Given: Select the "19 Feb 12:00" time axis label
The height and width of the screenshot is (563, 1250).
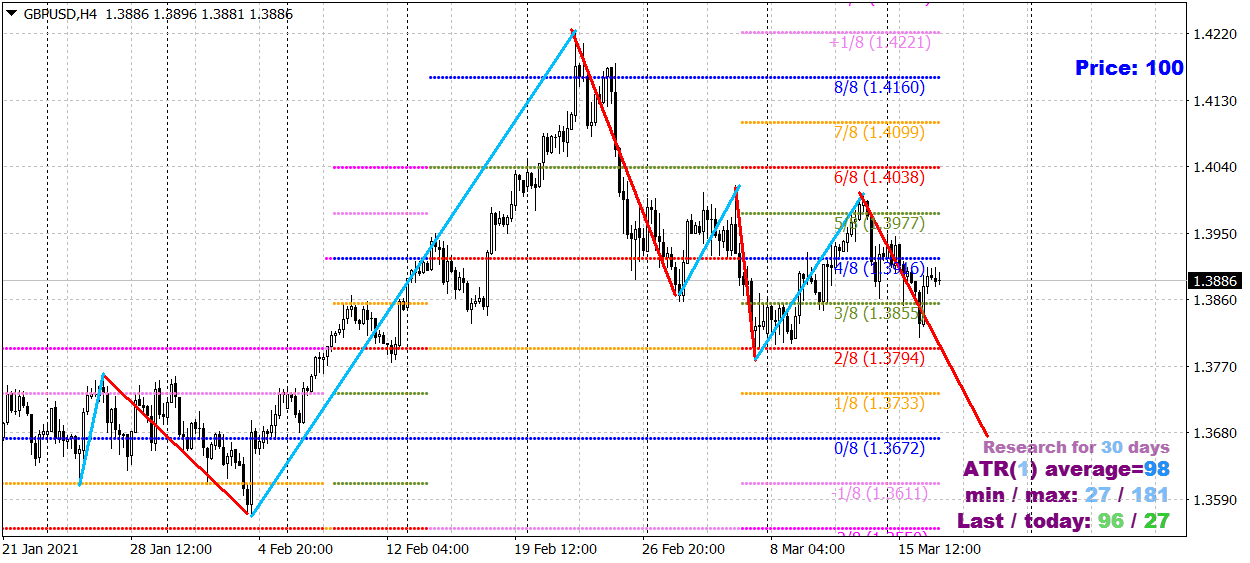Looking at the screenshot, I should point(555,549).
